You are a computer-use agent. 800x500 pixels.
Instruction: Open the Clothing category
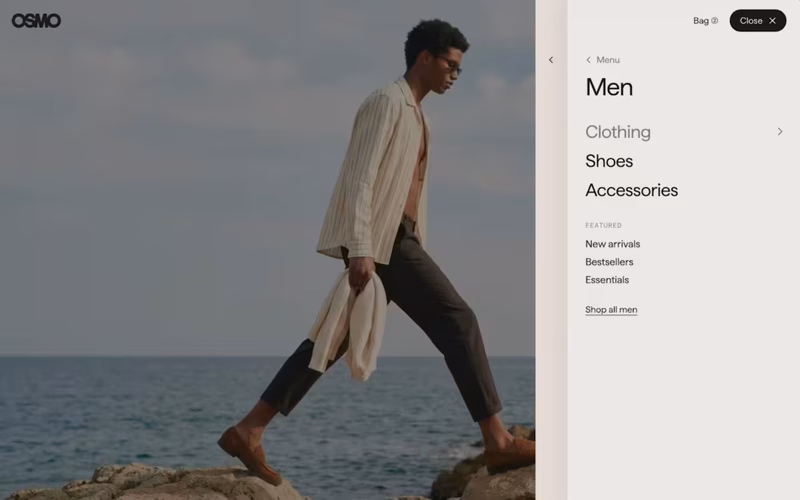tap(618, 132)
